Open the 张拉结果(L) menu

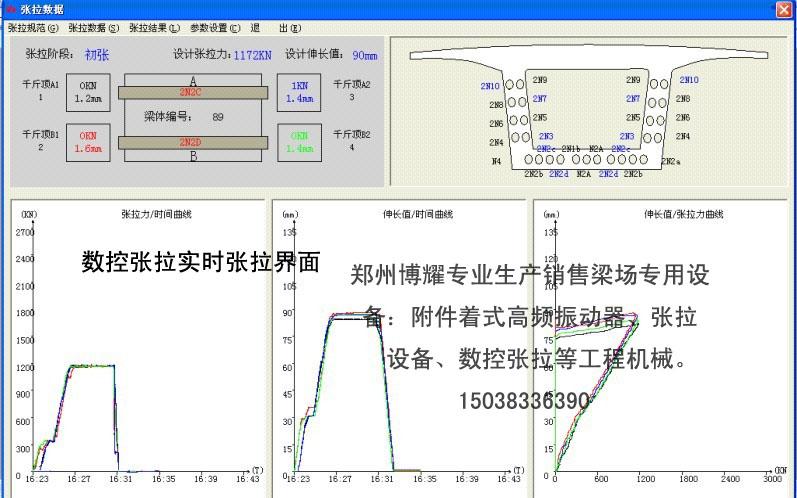point(154,28)
